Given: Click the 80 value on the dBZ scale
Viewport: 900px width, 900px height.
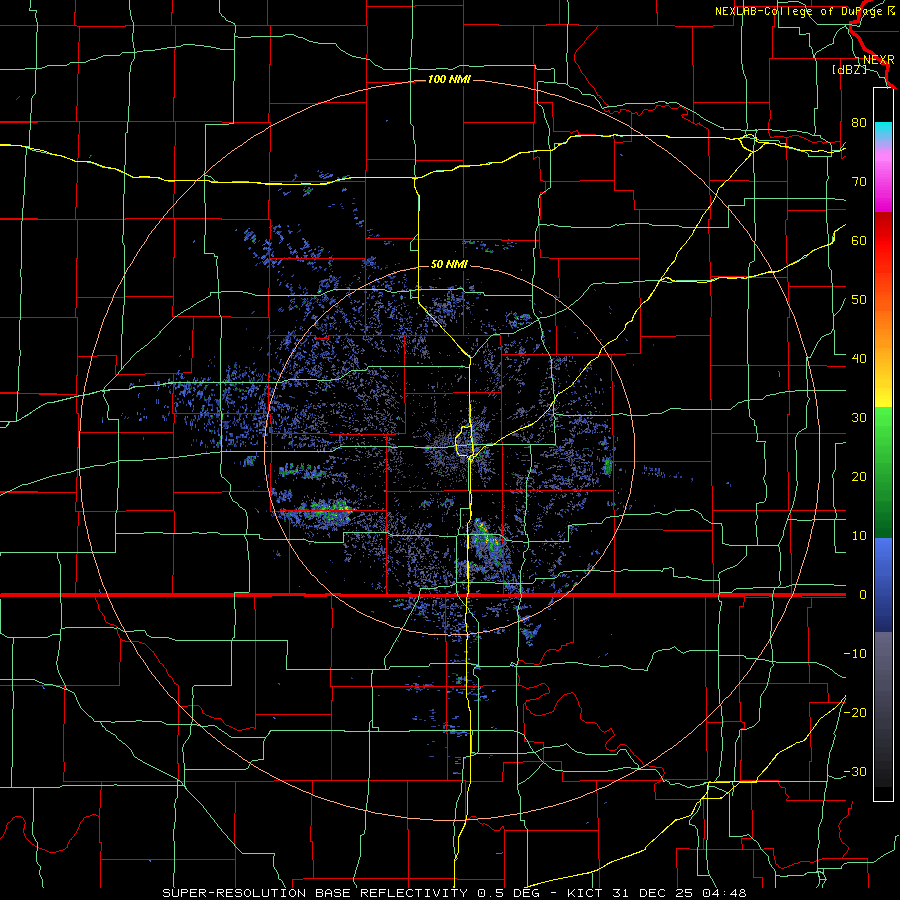Looking at the screenshot, I should (x=859, y=123).
